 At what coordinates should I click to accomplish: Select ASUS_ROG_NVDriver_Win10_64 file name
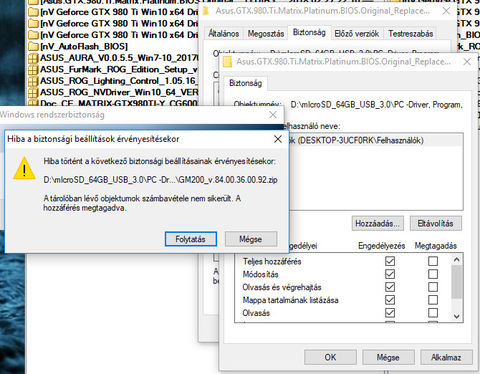point(119,92)
